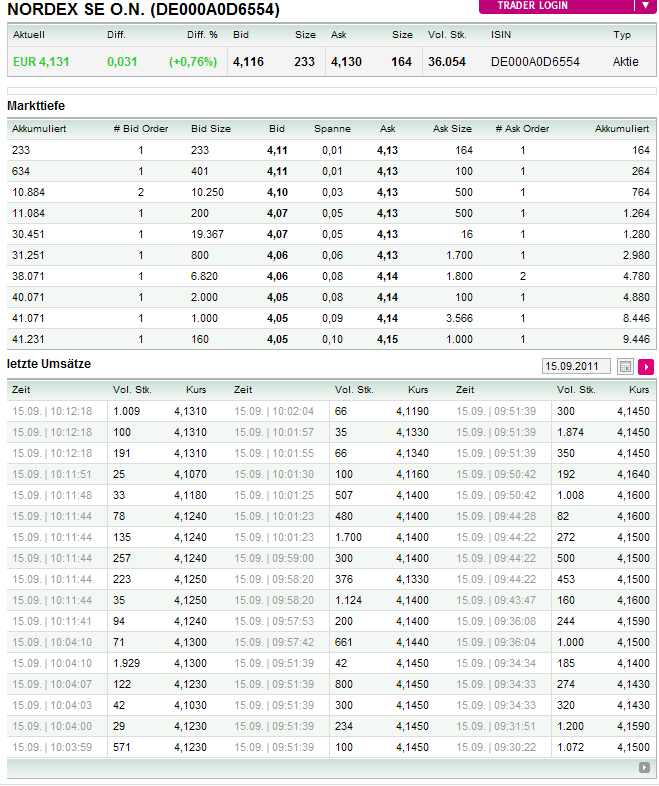Select trade time 15.09. | 10:03:59
This screenshot has width=659, height=786.
(x=52, y=747)
